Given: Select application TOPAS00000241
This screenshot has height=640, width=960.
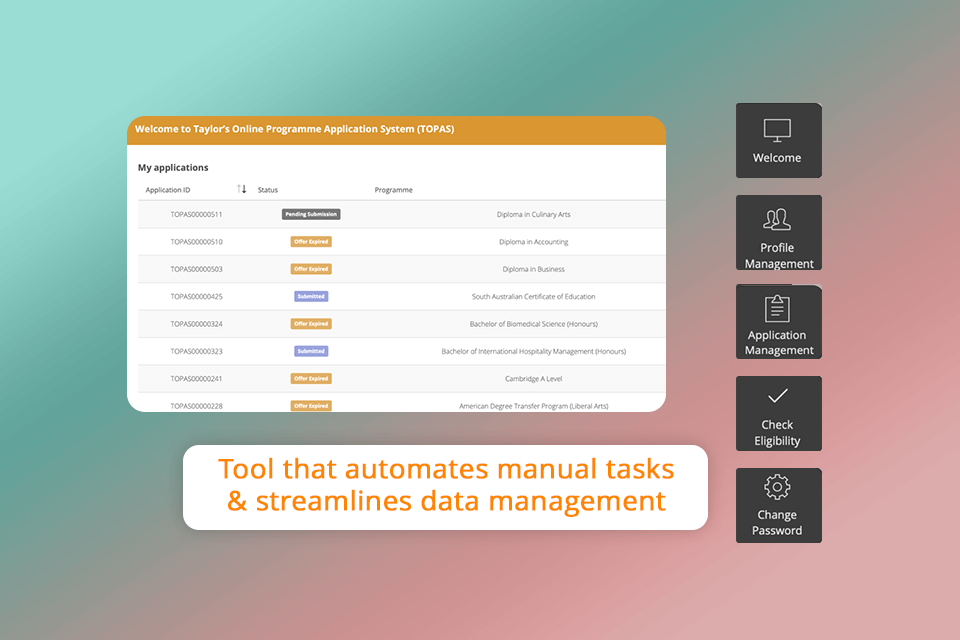Looking at the screenshot, I should click(x=197, y=379).
